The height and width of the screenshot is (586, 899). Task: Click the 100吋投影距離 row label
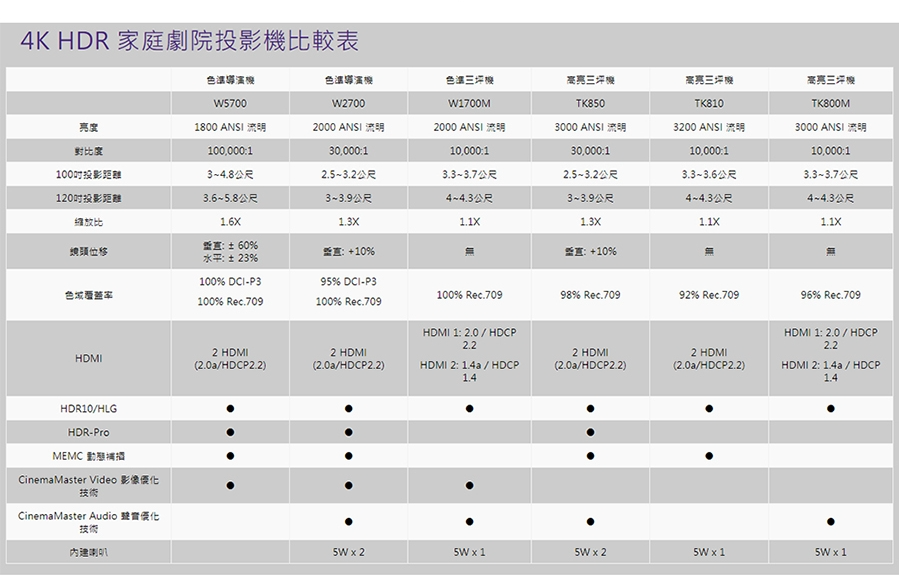88,175
